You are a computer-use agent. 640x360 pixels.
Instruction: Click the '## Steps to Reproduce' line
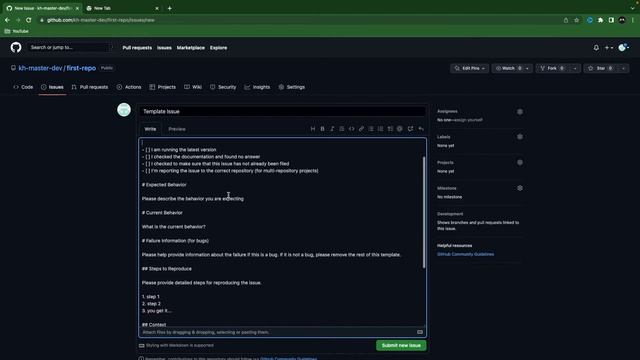(167, 269)
